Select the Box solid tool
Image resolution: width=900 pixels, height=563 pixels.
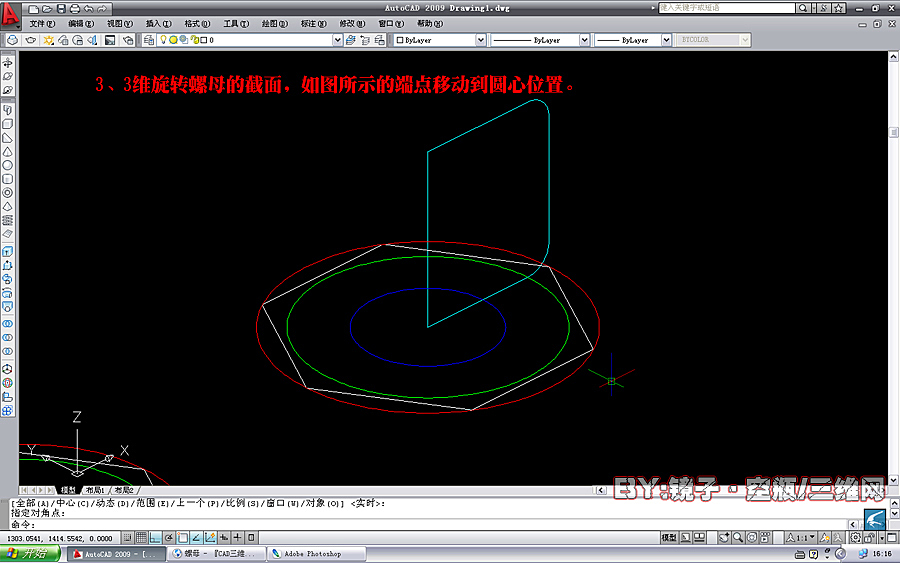coord(7,123)
